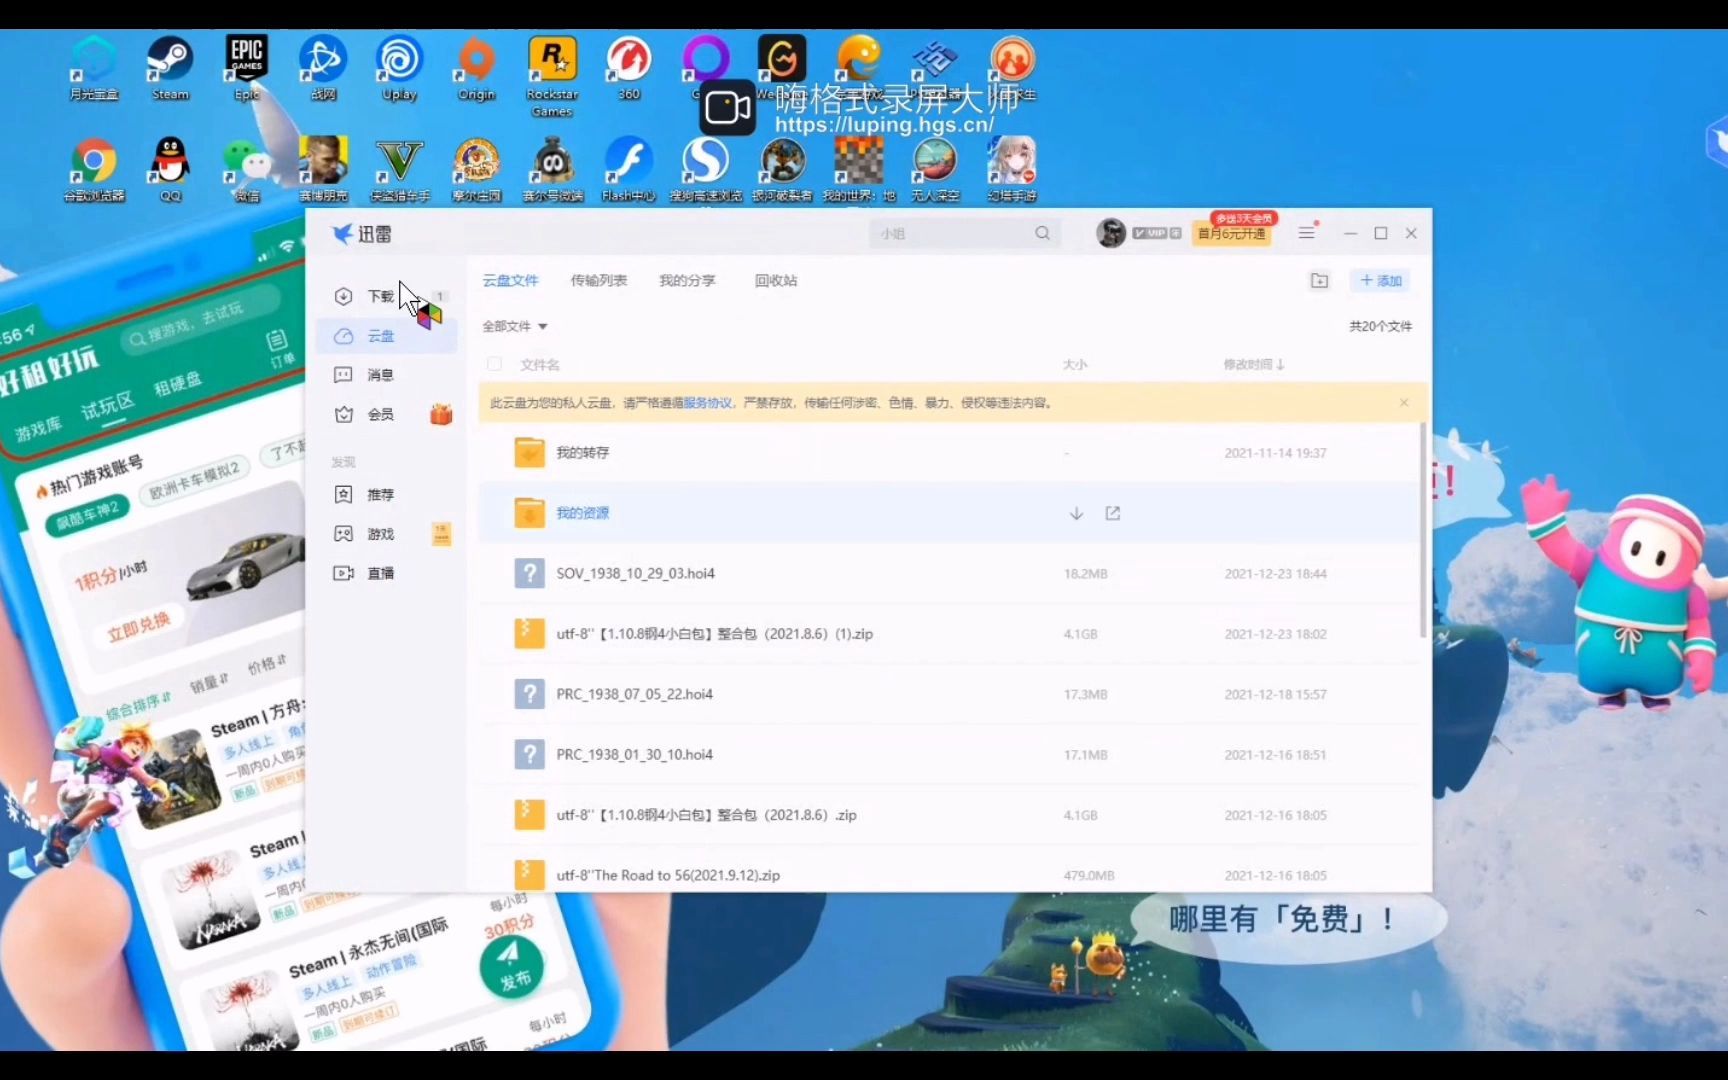
Task: Open the 月光宝盒 desktop shortcut
Action: click(x=94, y=69)
